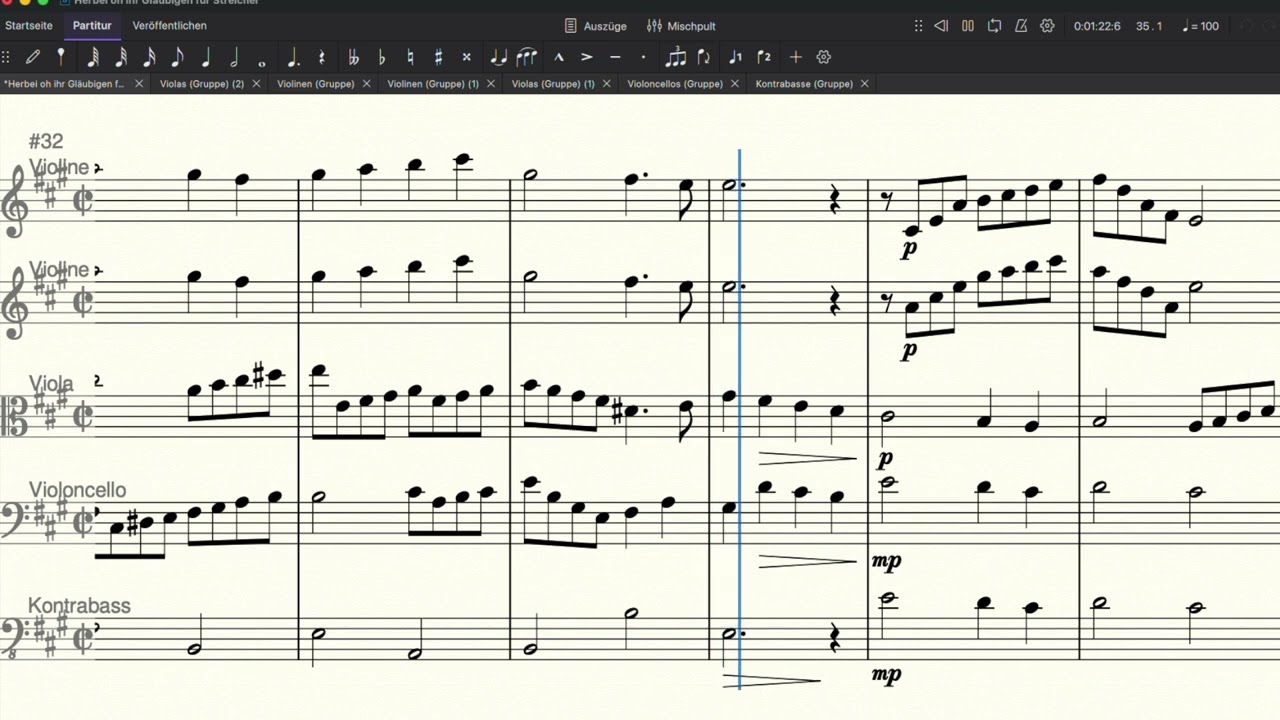Close the Violinen (Gruppe) (1) tab
Image resolution: width=1280 pixels, height=720 pixels.
(x=491, y=84)
